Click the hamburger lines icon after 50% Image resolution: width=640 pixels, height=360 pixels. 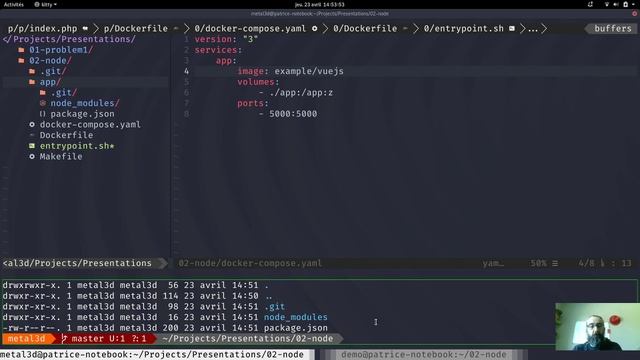555,263
